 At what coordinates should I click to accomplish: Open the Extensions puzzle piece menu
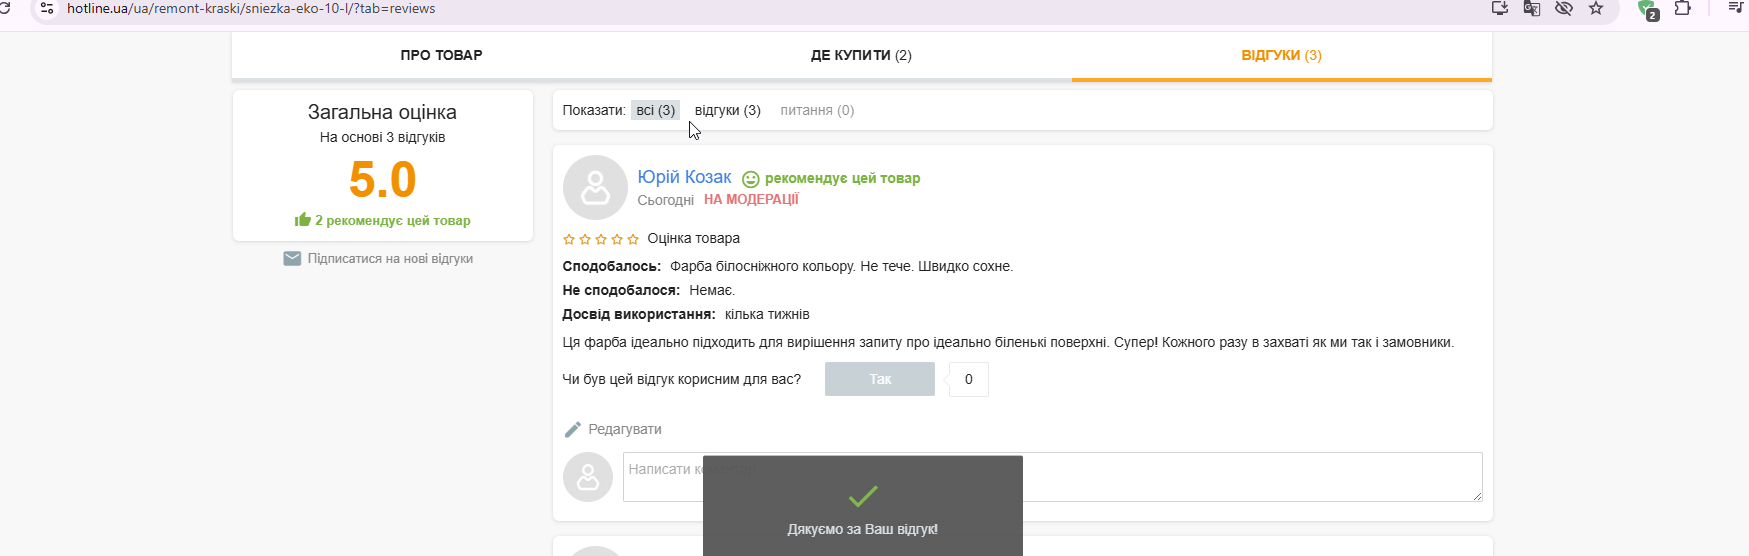(1683, 8)
